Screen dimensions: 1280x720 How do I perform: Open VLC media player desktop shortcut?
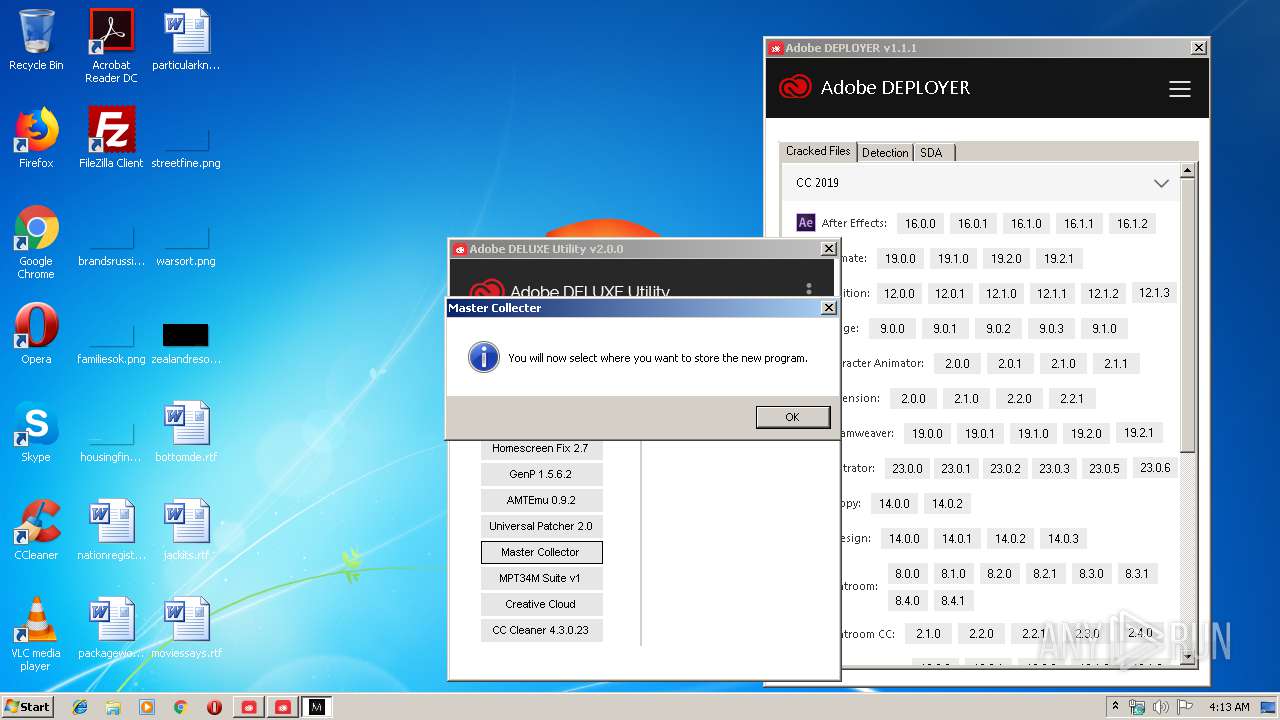pyautogui.click(x=36, y=634)
